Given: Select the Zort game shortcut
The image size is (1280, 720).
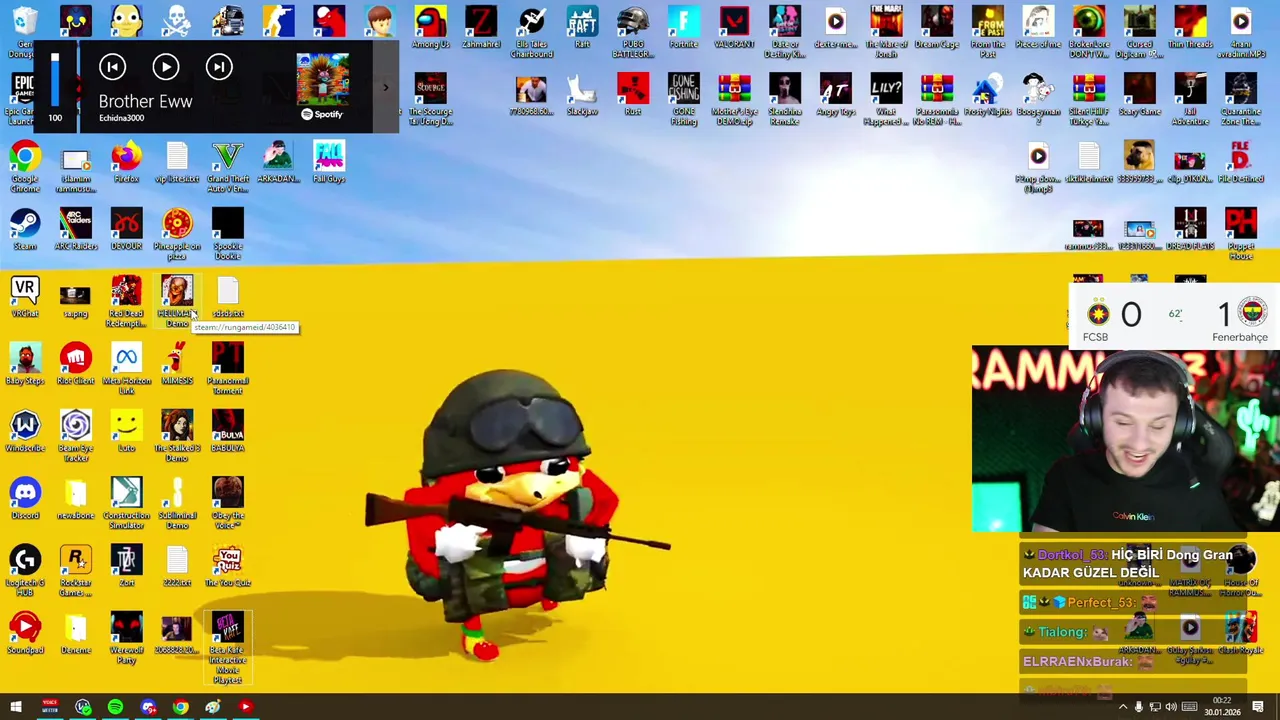Looking at the screenshot, I should [x=126, y=565].
